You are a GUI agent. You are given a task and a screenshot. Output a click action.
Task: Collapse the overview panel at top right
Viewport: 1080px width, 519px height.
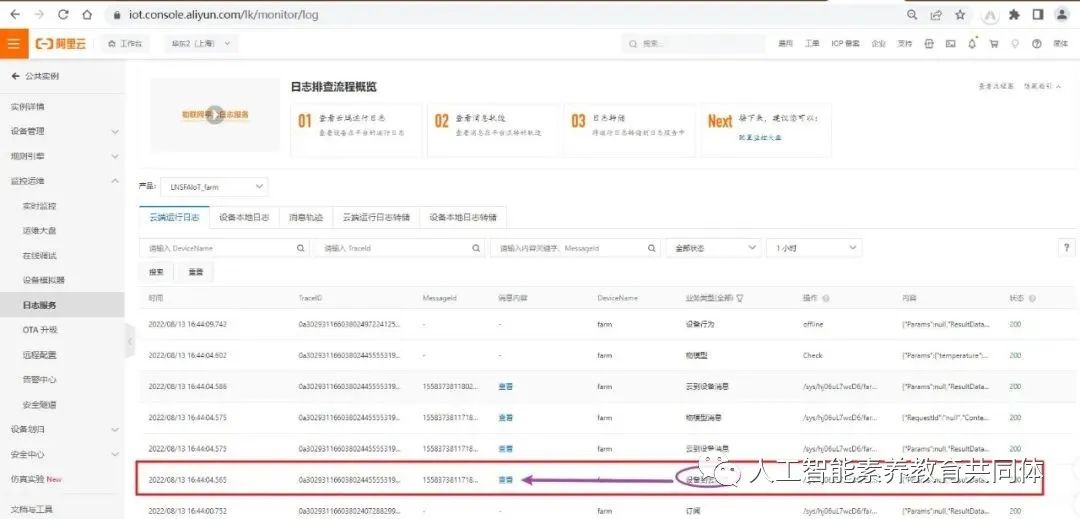tap(1043, 87)
